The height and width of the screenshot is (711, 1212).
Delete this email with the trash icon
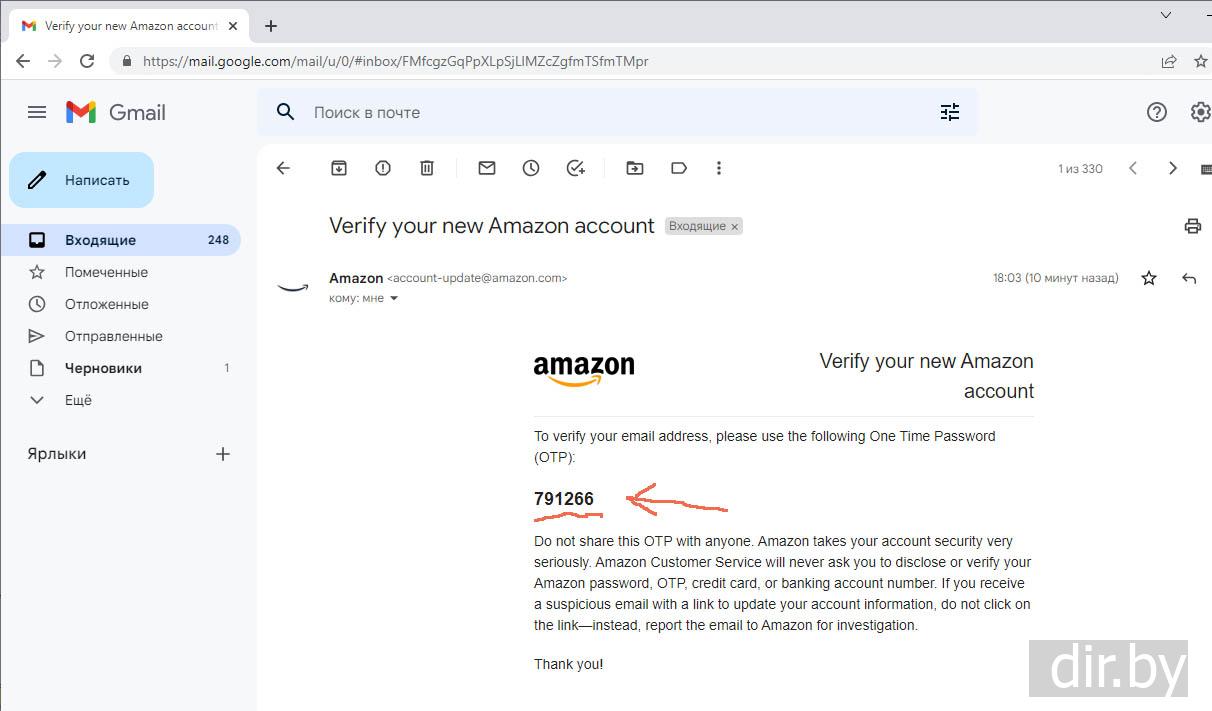pyautogui.click(x=427, y=168)
